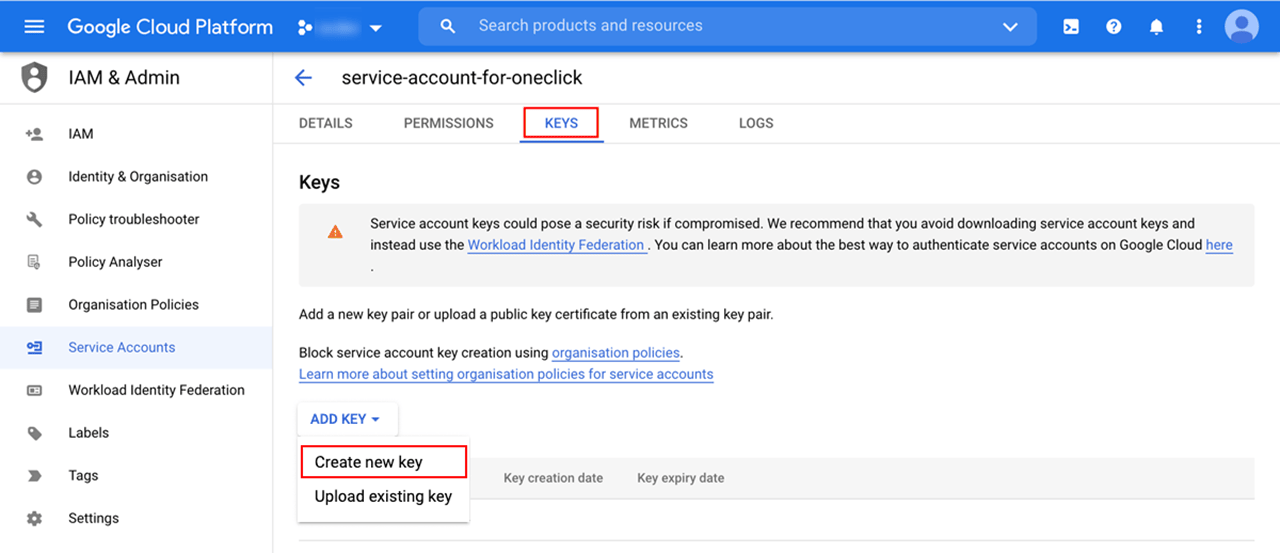This screenshot has height=553, width=1280.
Task: Expand the search bar dropdown chevron
Action: click(1011, 27)
